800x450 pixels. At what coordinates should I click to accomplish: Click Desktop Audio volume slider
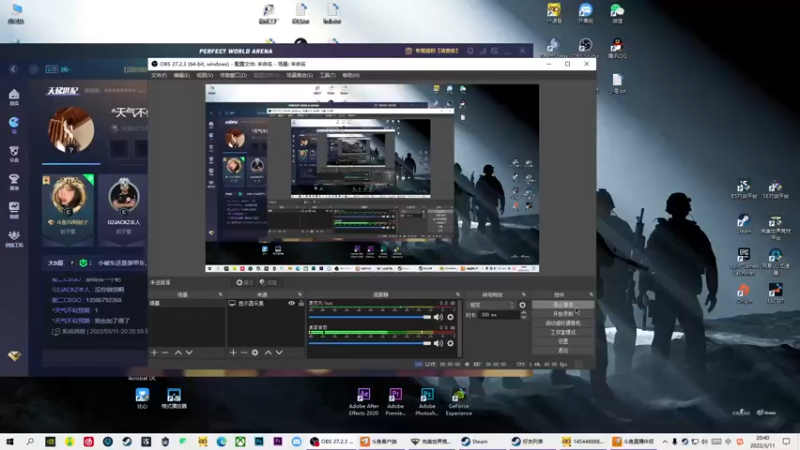[x=370, y=343]
